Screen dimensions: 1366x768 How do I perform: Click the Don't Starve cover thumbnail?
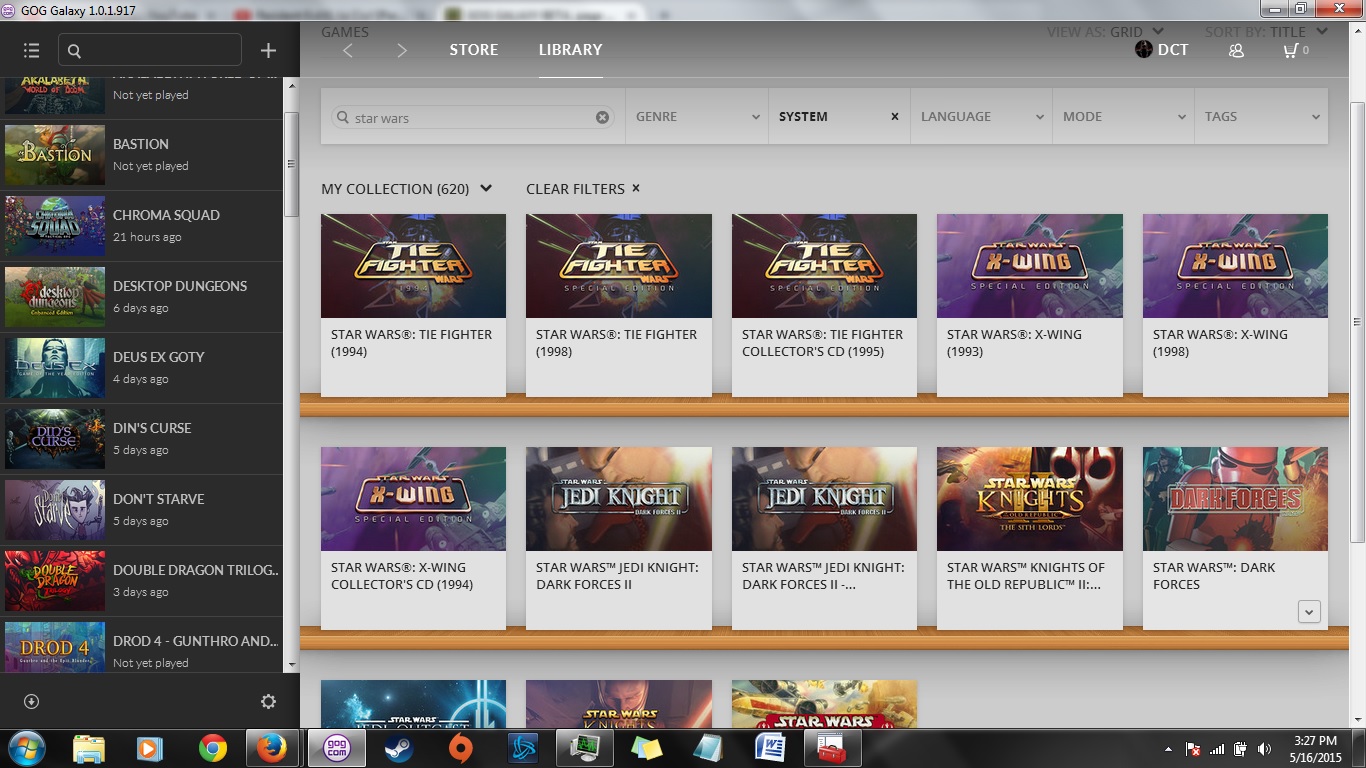point(55,510)
